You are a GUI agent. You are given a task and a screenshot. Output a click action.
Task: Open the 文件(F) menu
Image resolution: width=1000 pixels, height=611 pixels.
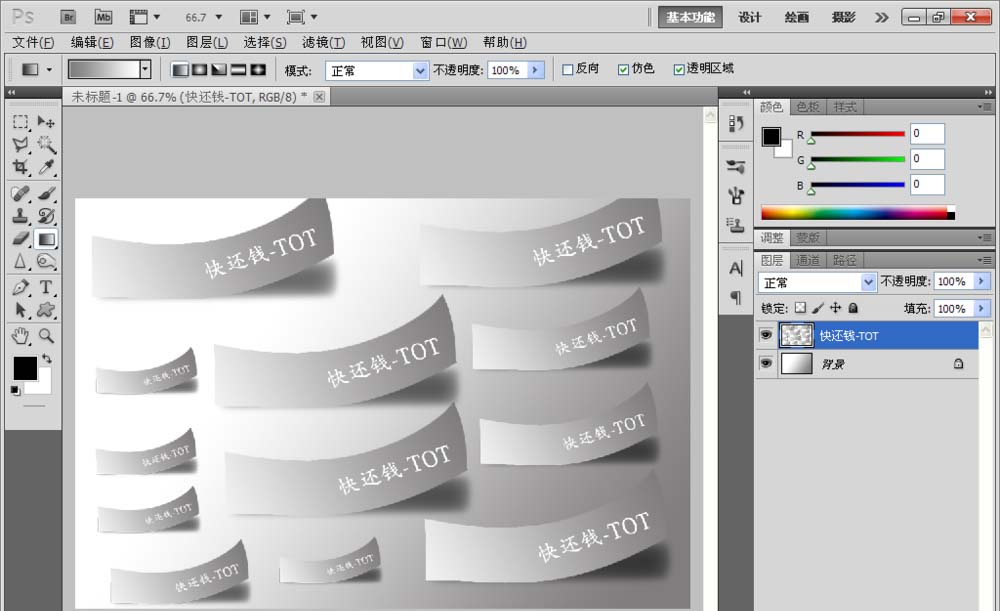point(33,42)
